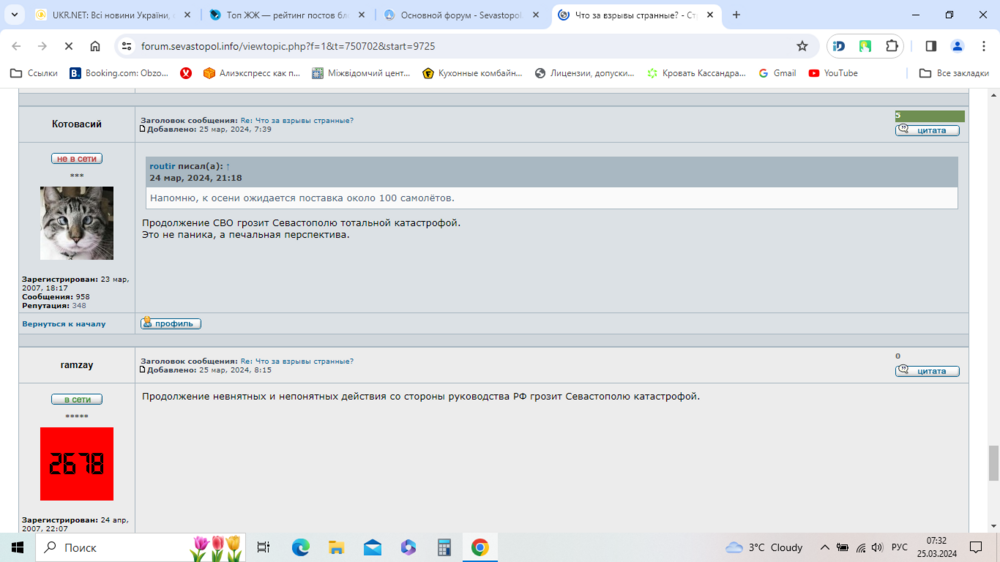Open the Booking.com bookmark
The height and width of the screenshot is (562, 1000).
(x=119, y=73)
